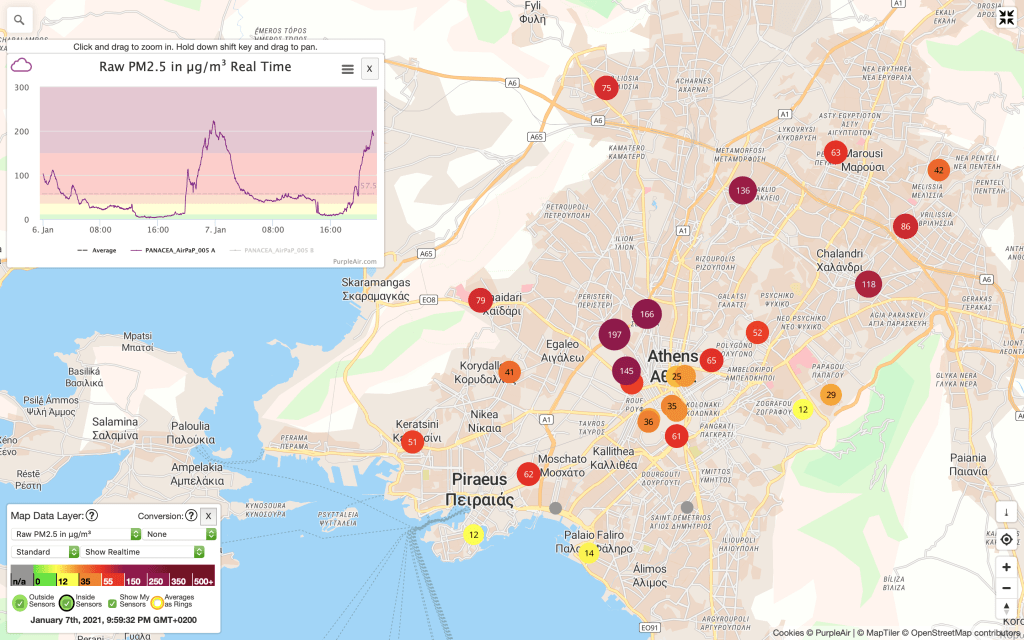The image size is (1024, 640).
Task: Toggle the Outside Sensors checkbox
Action: coord(20,602)
